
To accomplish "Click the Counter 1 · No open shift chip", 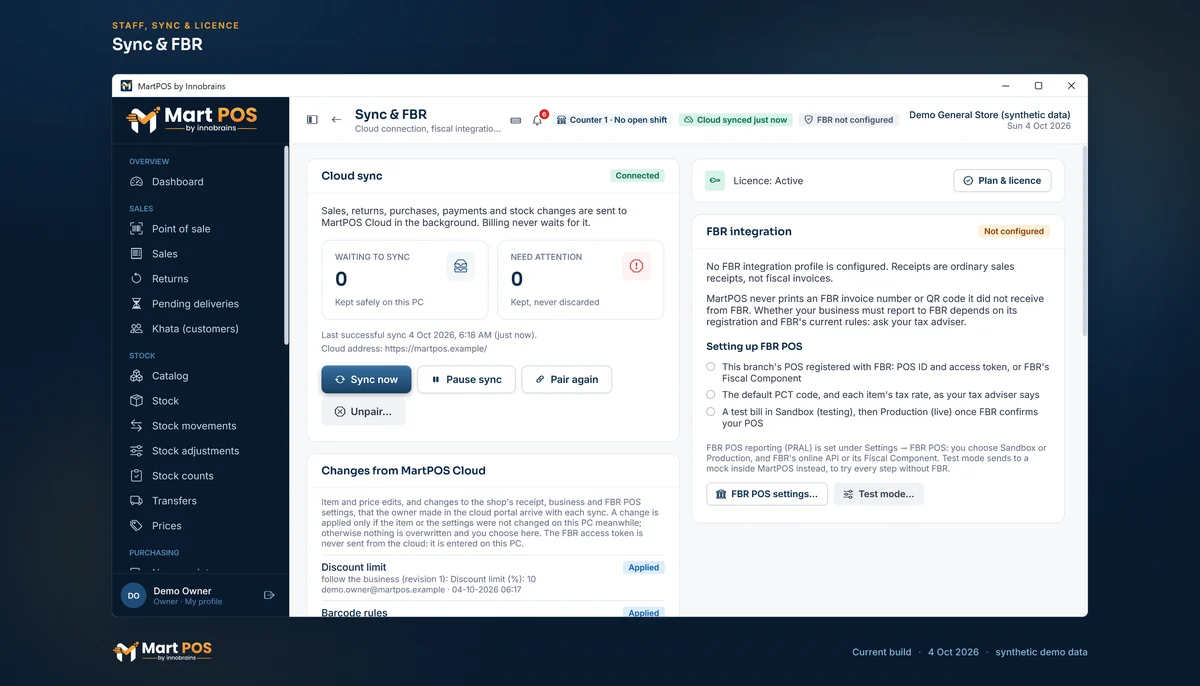I will [x=611, y=120].
